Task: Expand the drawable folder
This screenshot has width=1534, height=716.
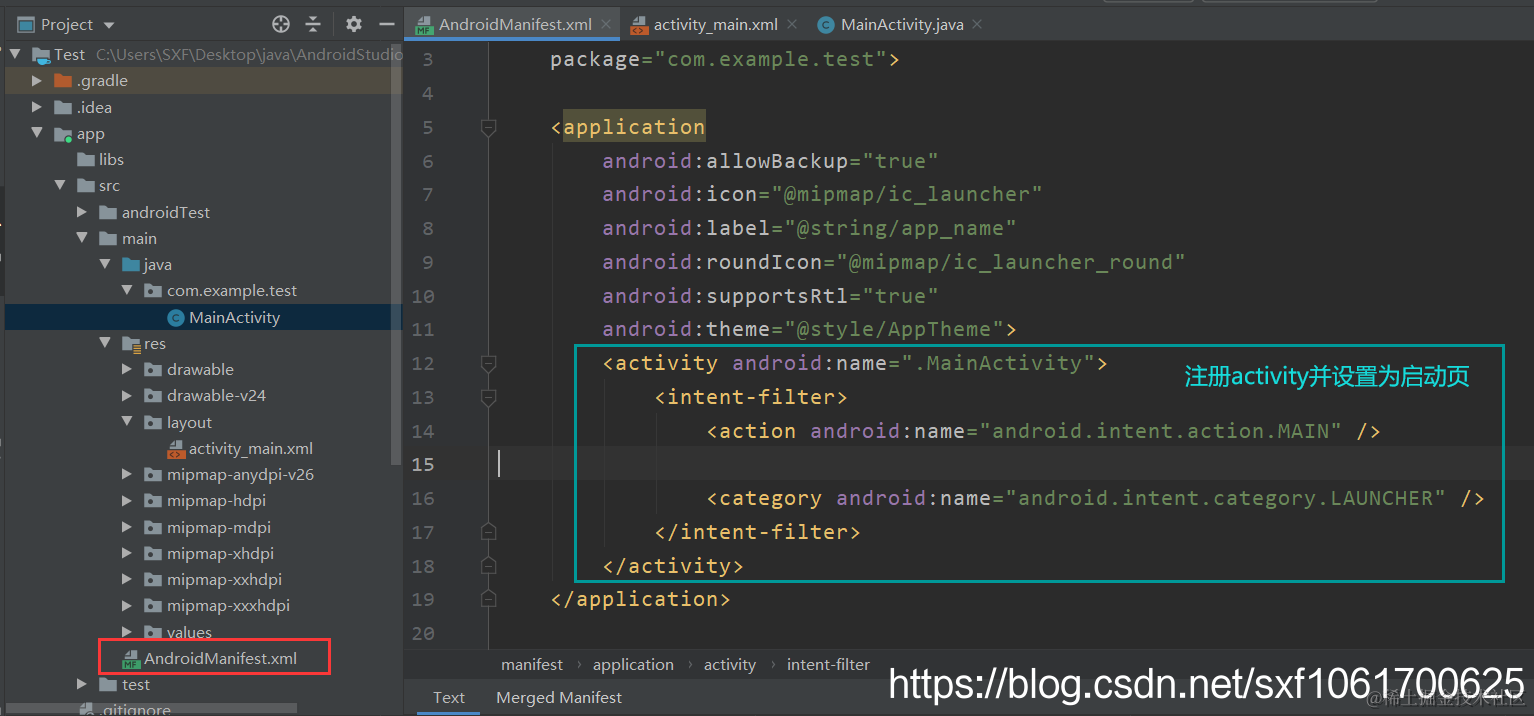Action: click(127, 369)
